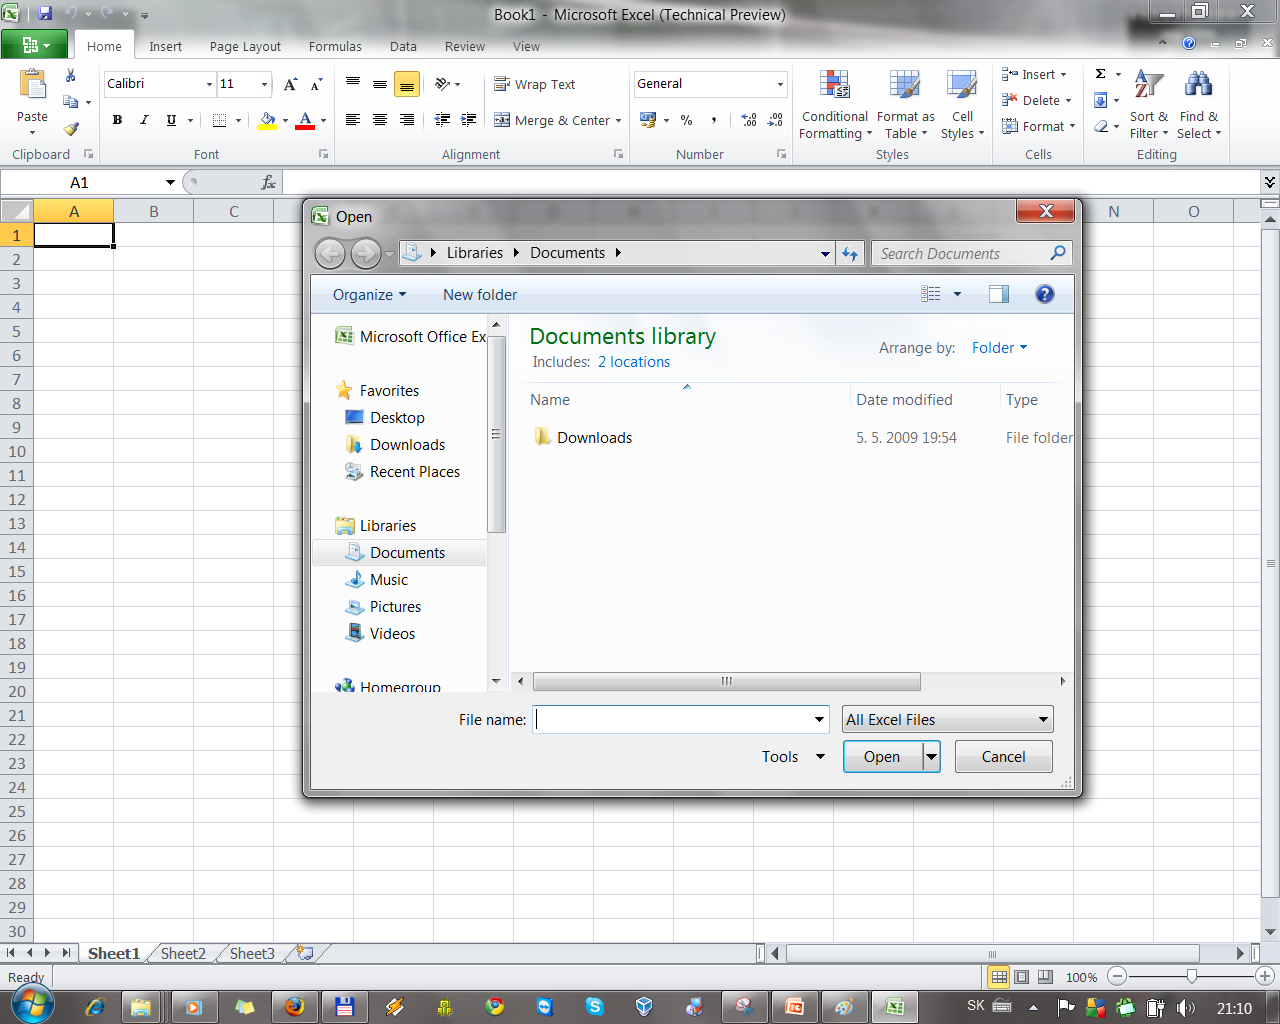The width and height of the screenshot is (1280, 1024).
Task: Click the Paste icon in Clipboard group
Action: 32,85
